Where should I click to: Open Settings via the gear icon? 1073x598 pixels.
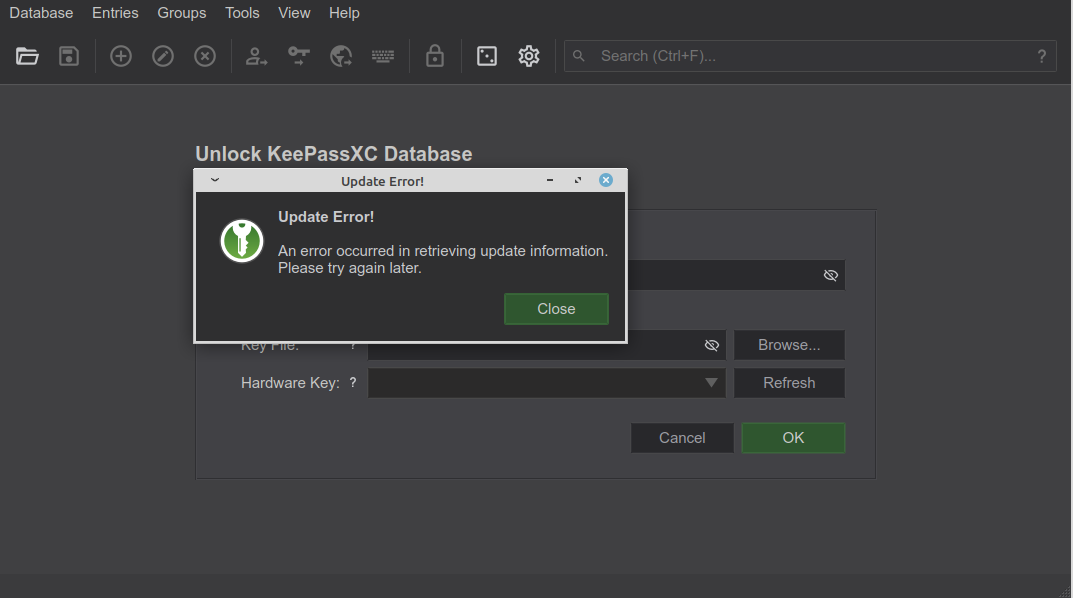pyautogui.click(x=529, y=56)
